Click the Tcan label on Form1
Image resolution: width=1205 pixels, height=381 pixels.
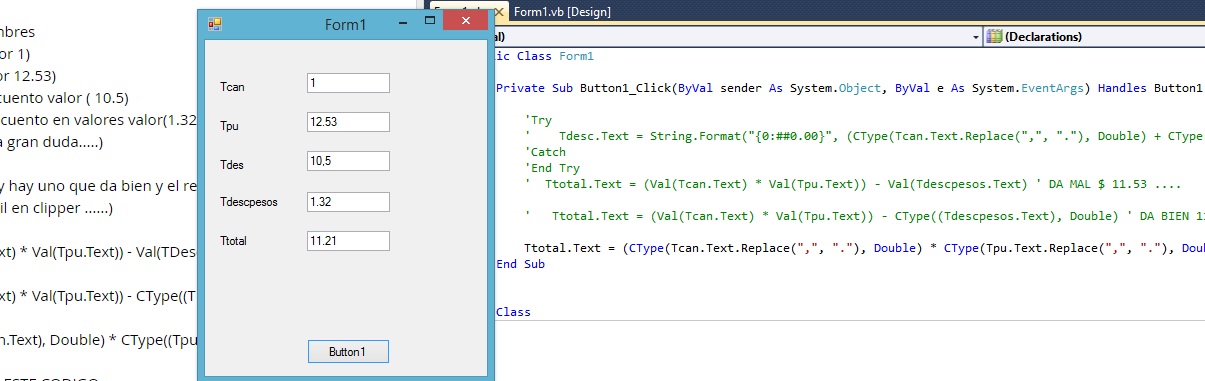[232, 87]
